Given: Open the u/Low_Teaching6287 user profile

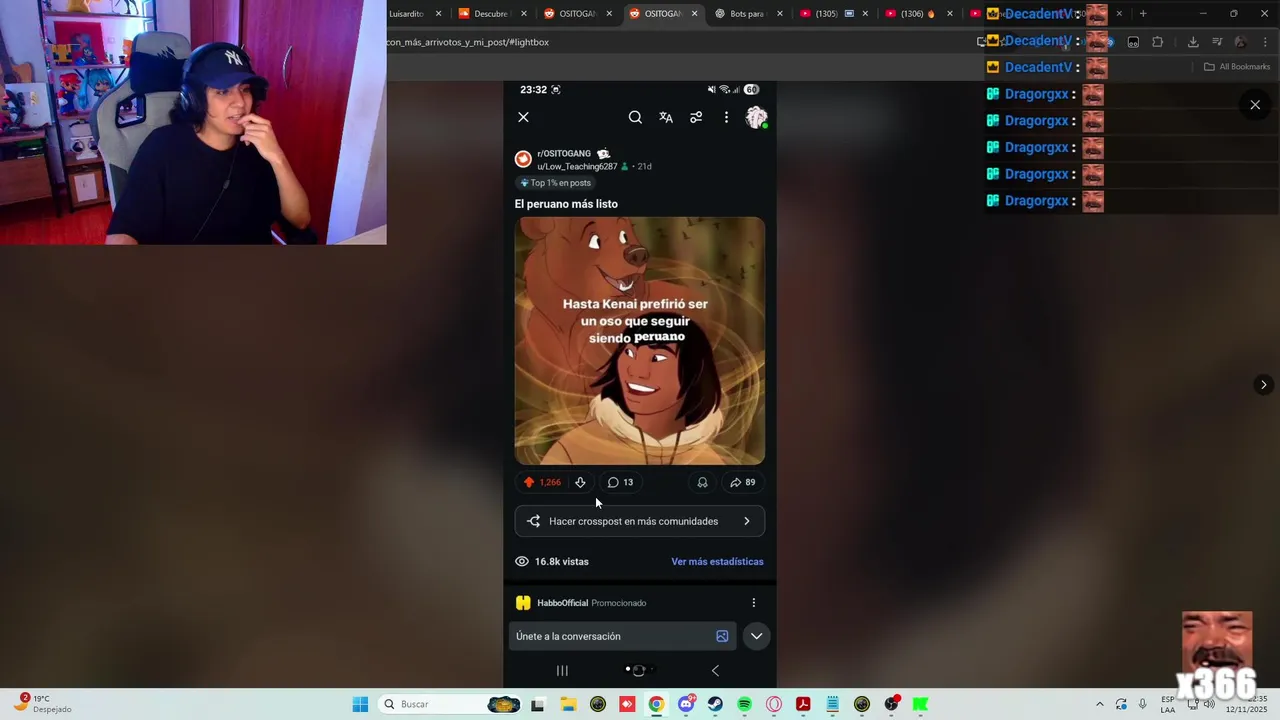Looking at the screenshot, I should click(577, 166).
